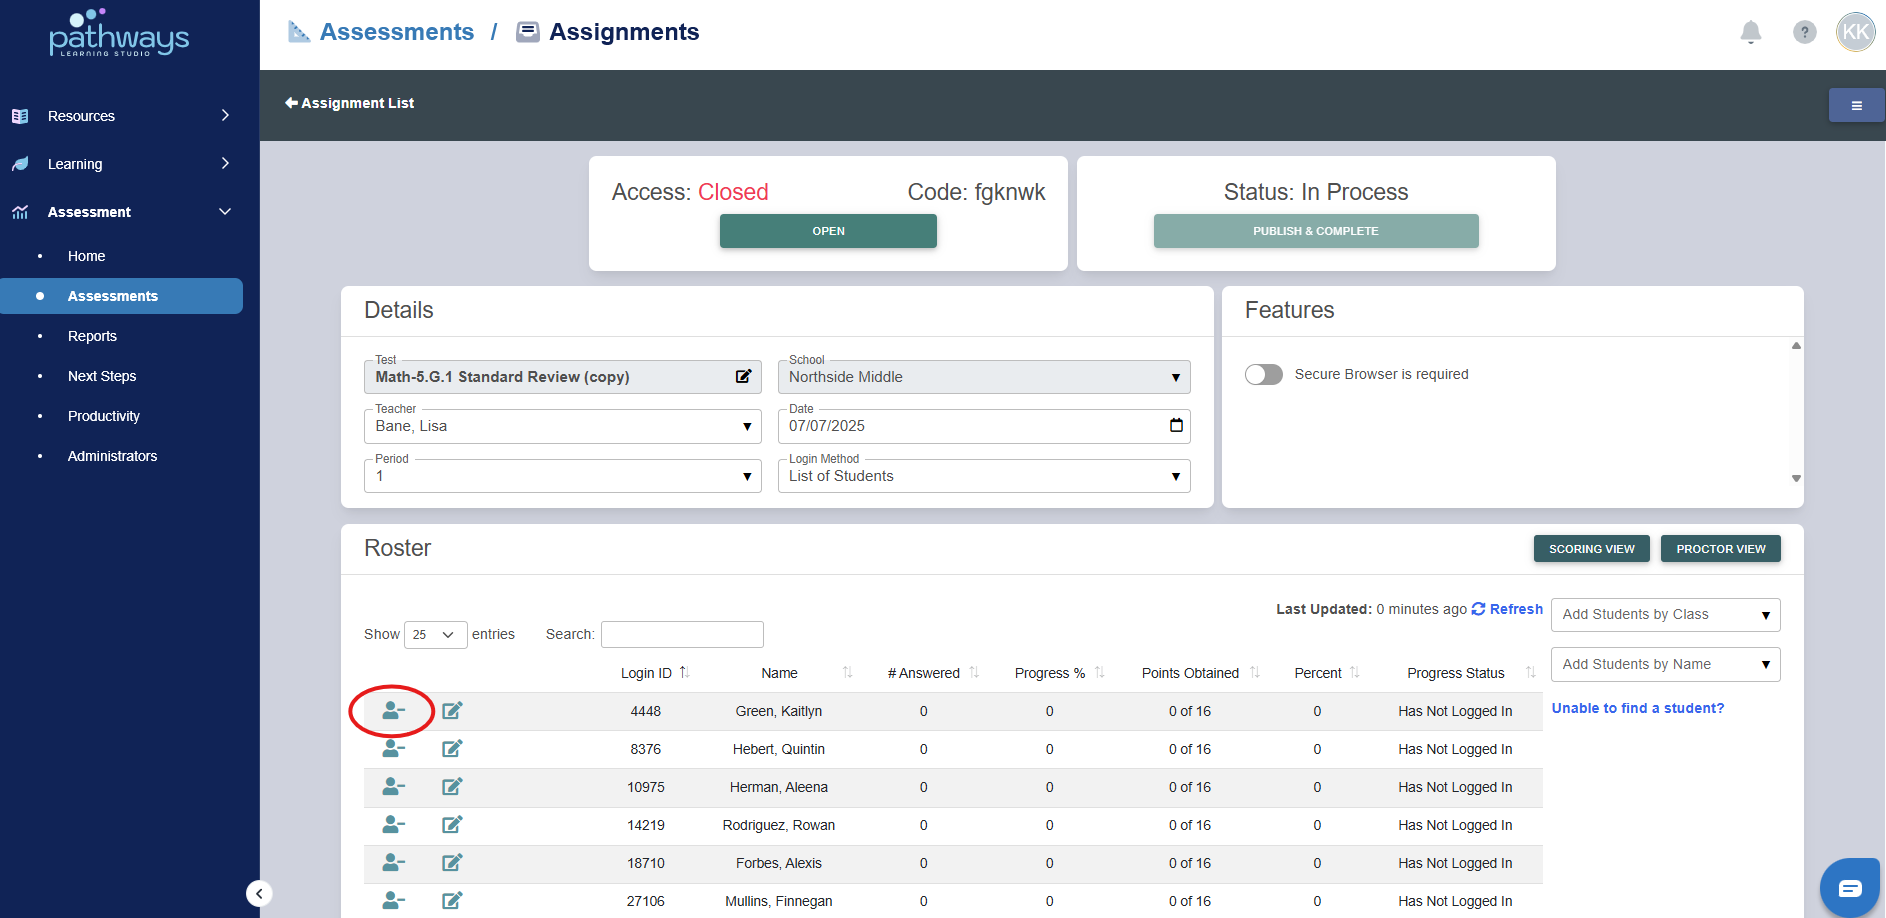
Task: Change the Show entries count dropdown
Action: 435,635
